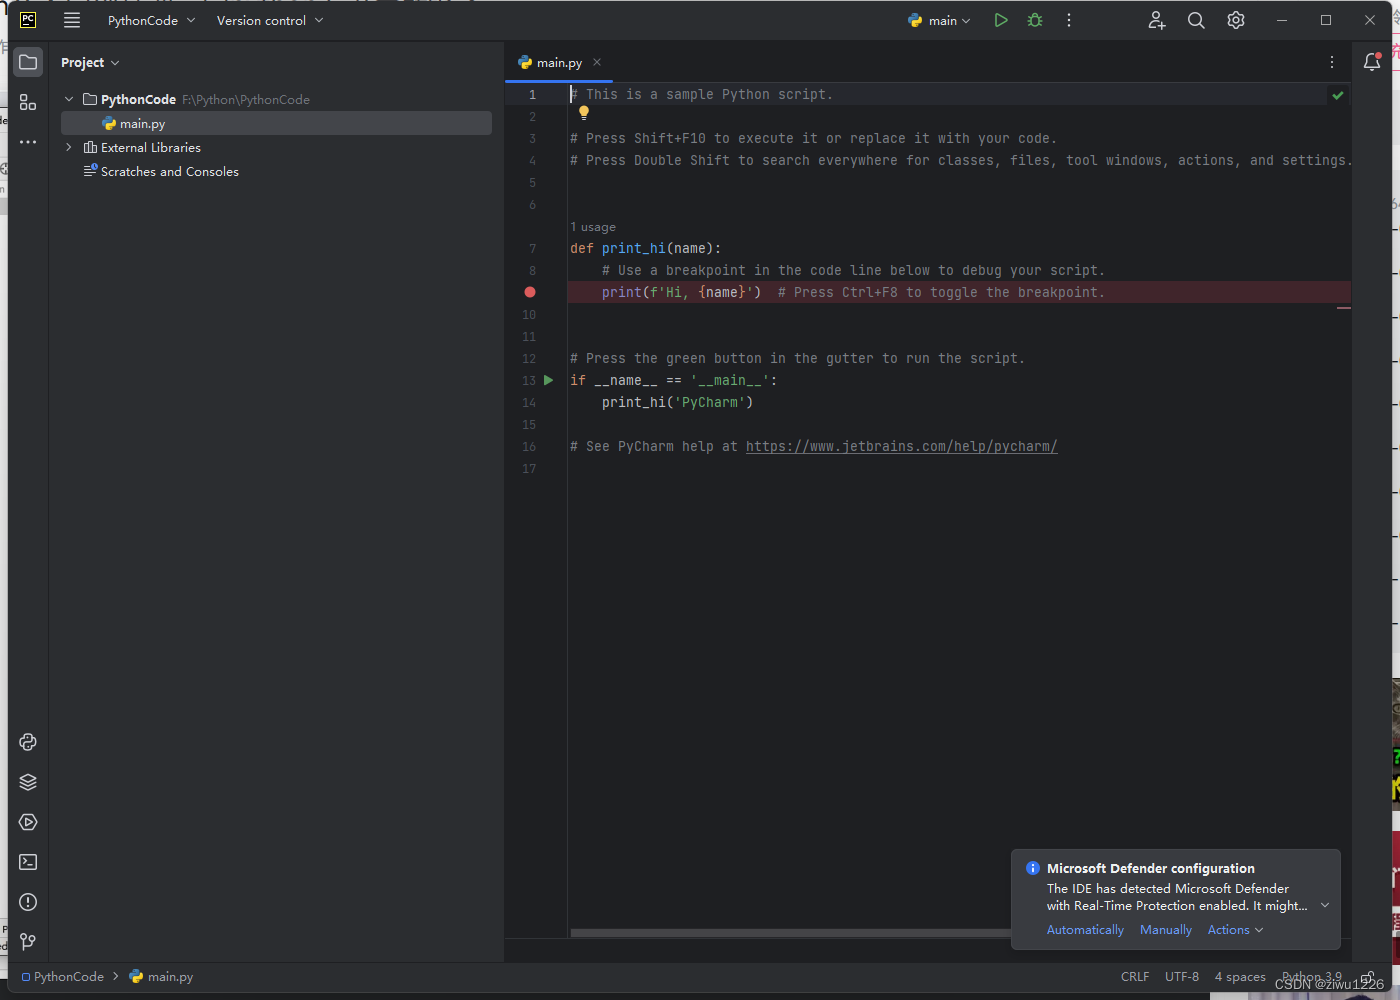The image size is (1400, 1000).
Task: Open the PythonCode project dropdown
Action: pos(152,20)
